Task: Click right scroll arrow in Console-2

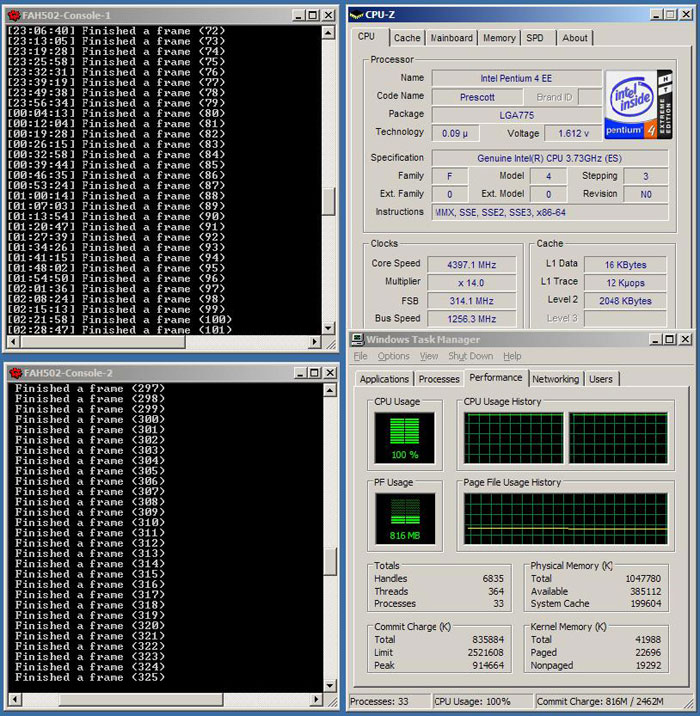Action: click(x=316, y=699)
